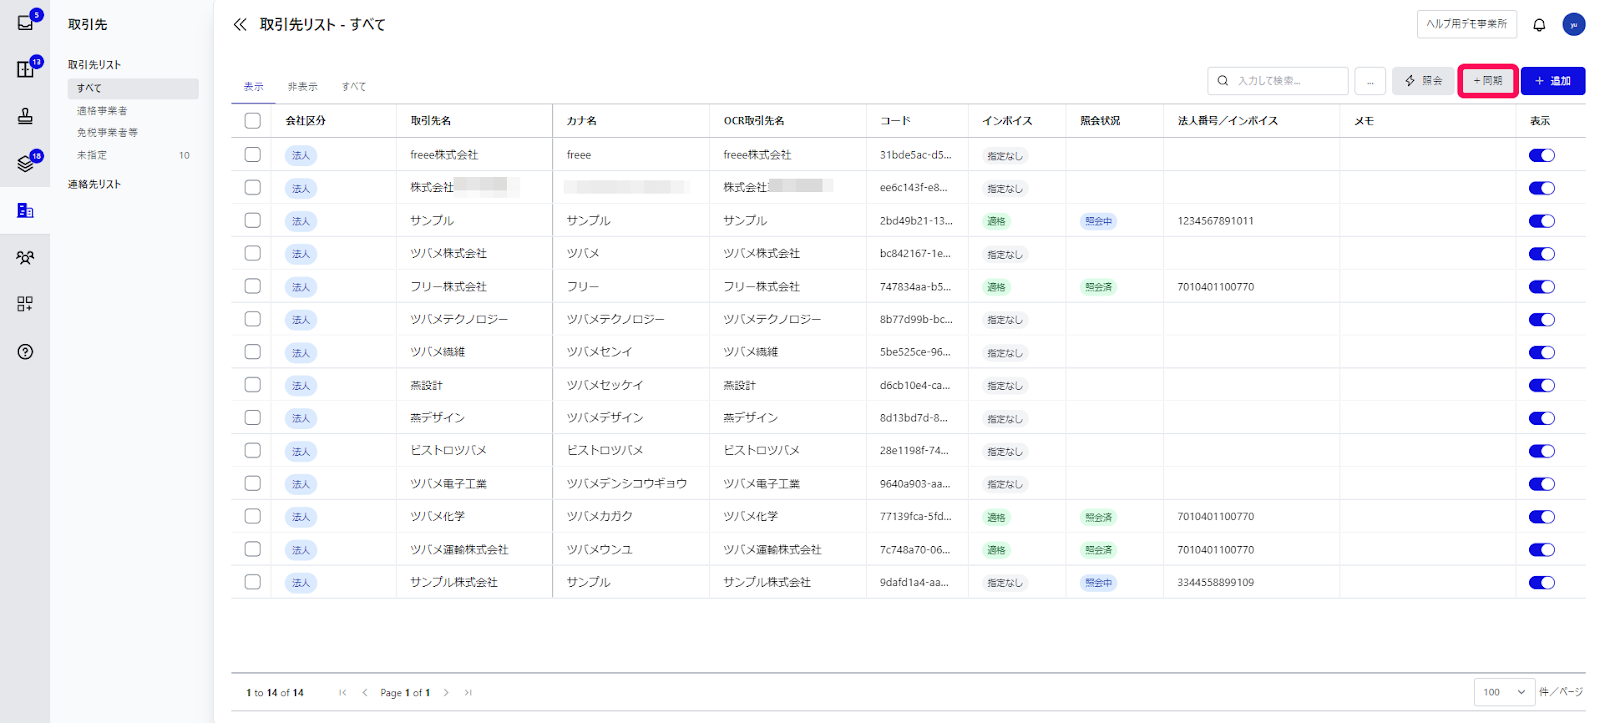
Task: Go to the last page arrow
Action: click(x=468, y=692)
